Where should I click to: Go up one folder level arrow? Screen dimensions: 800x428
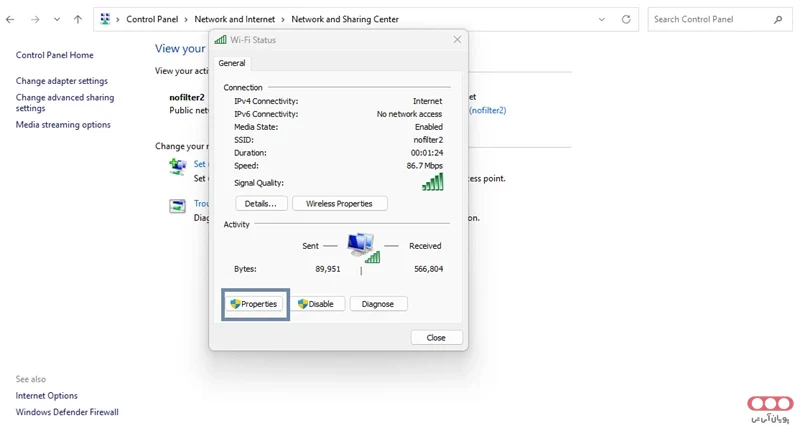(78, 19)
